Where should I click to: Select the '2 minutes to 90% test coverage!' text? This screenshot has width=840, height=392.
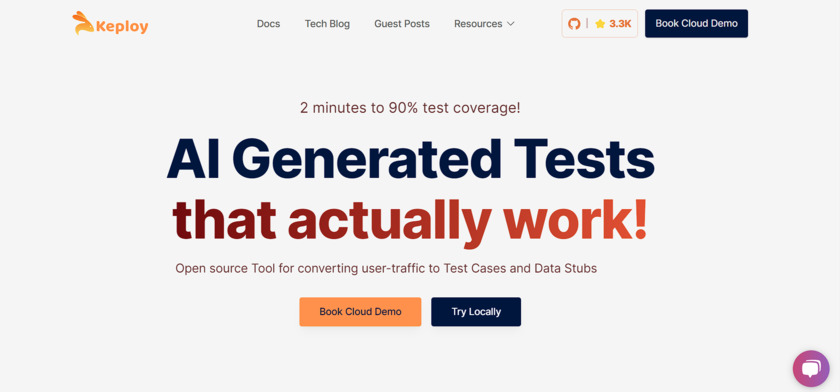point(410,108)
